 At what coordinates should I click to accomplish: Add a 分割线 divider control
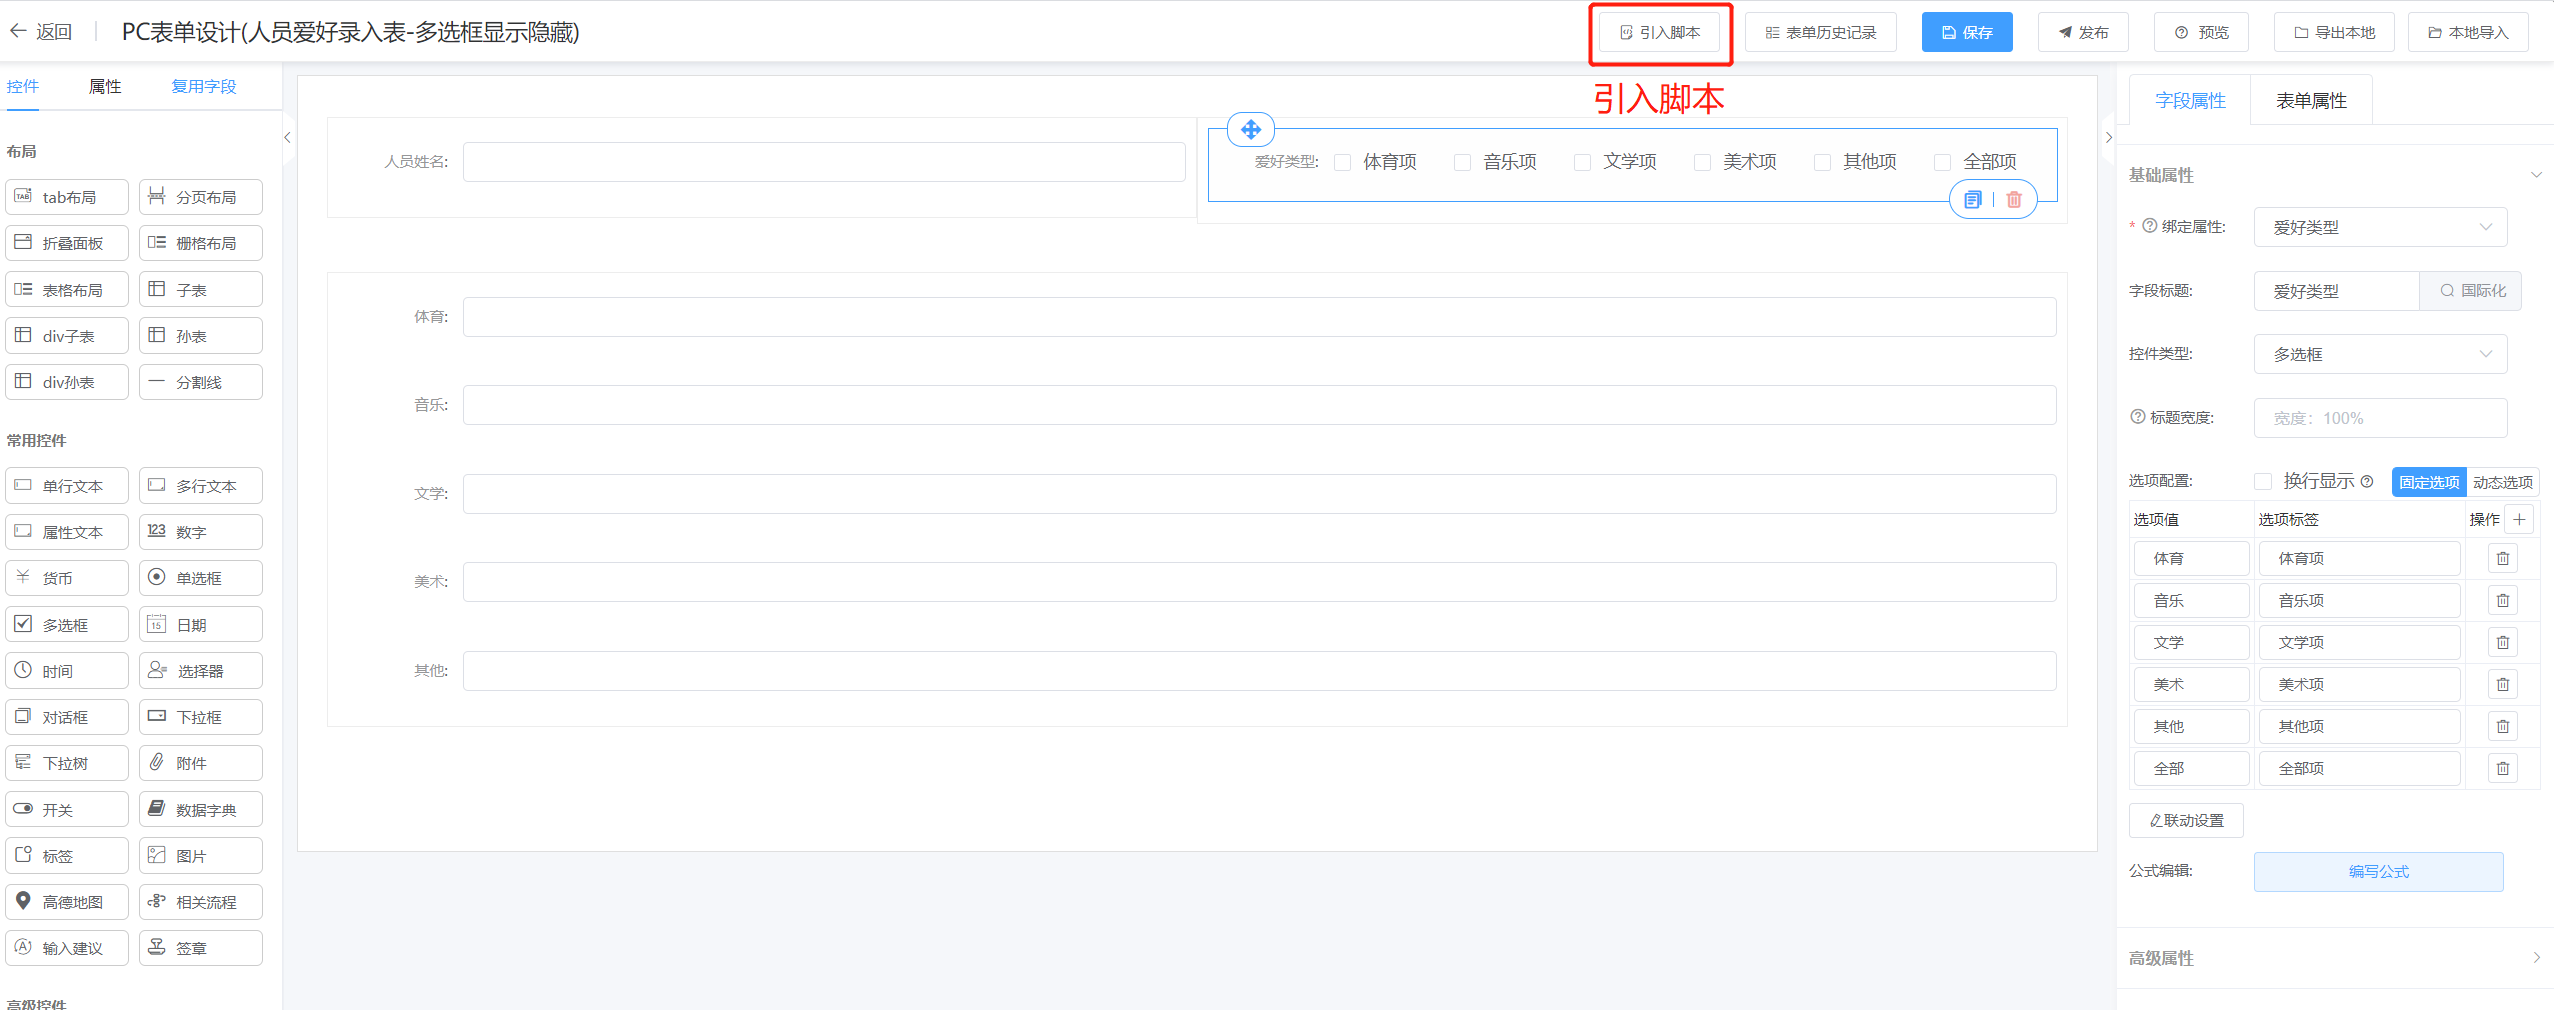tap(201, 382)
